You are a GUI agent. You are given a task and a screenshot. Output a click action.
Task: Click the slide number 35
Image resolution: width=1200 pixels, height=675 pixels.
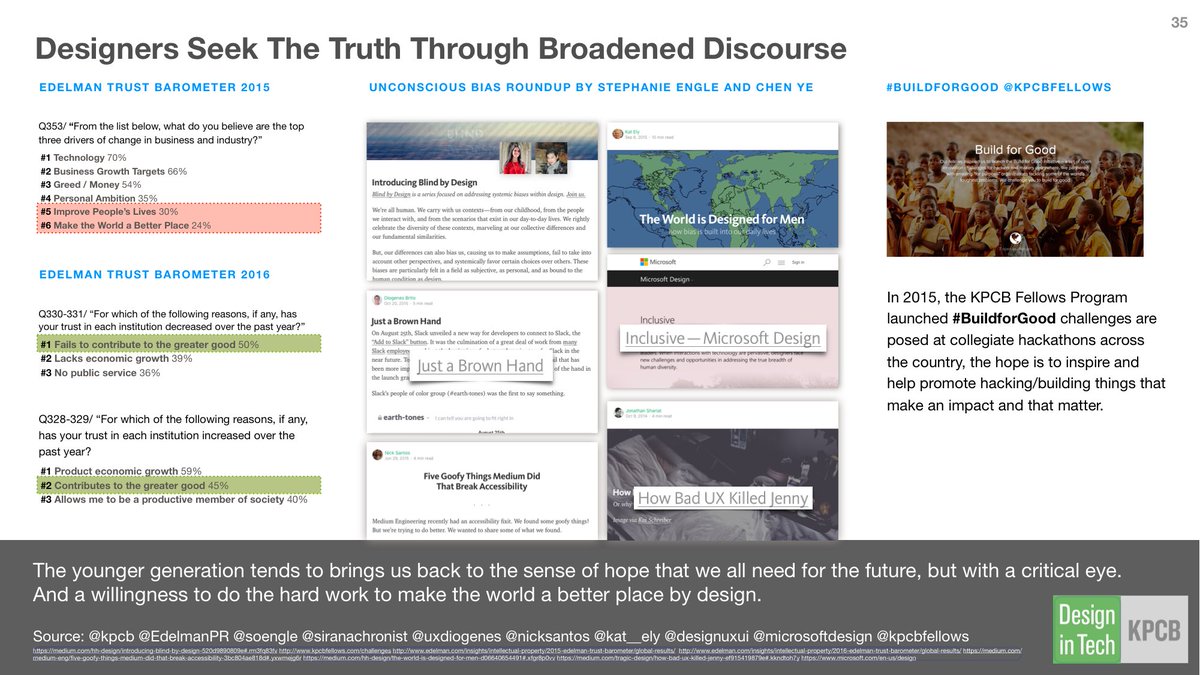coord(1179,23)
